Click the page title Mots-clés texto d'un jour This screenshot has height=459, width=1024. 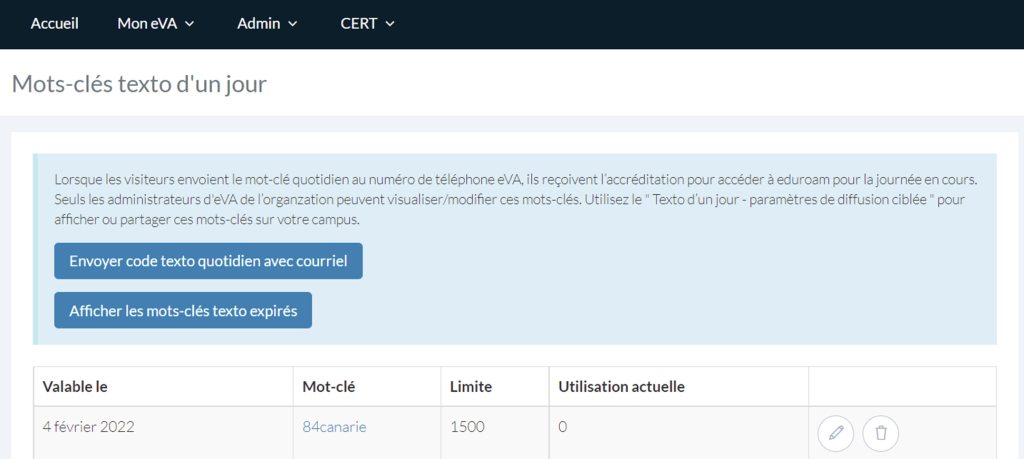(x=139, y=83)
